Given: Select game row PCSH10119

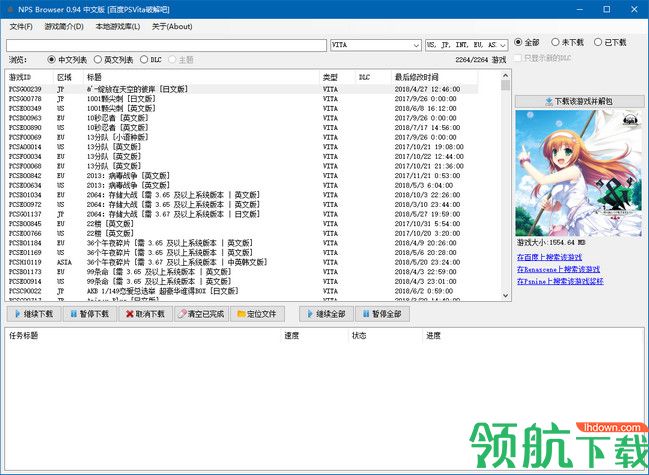Looking at the screenshot, I should [x=242, y=262].
